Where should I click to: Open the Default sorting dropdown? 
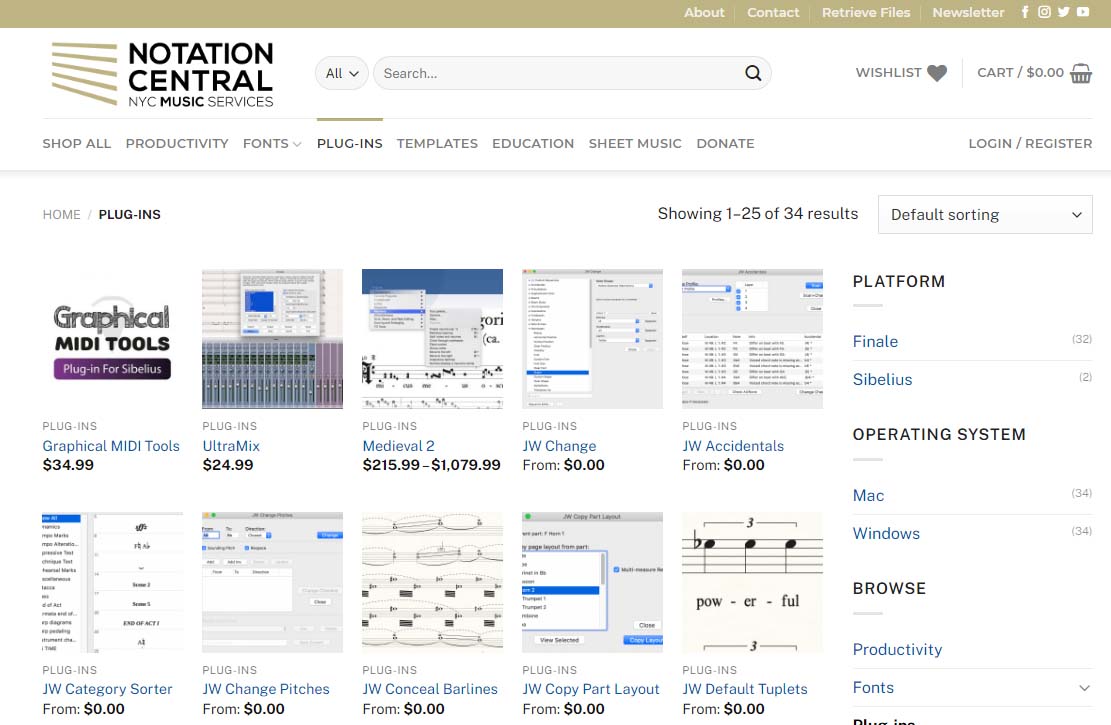[985, 215]
